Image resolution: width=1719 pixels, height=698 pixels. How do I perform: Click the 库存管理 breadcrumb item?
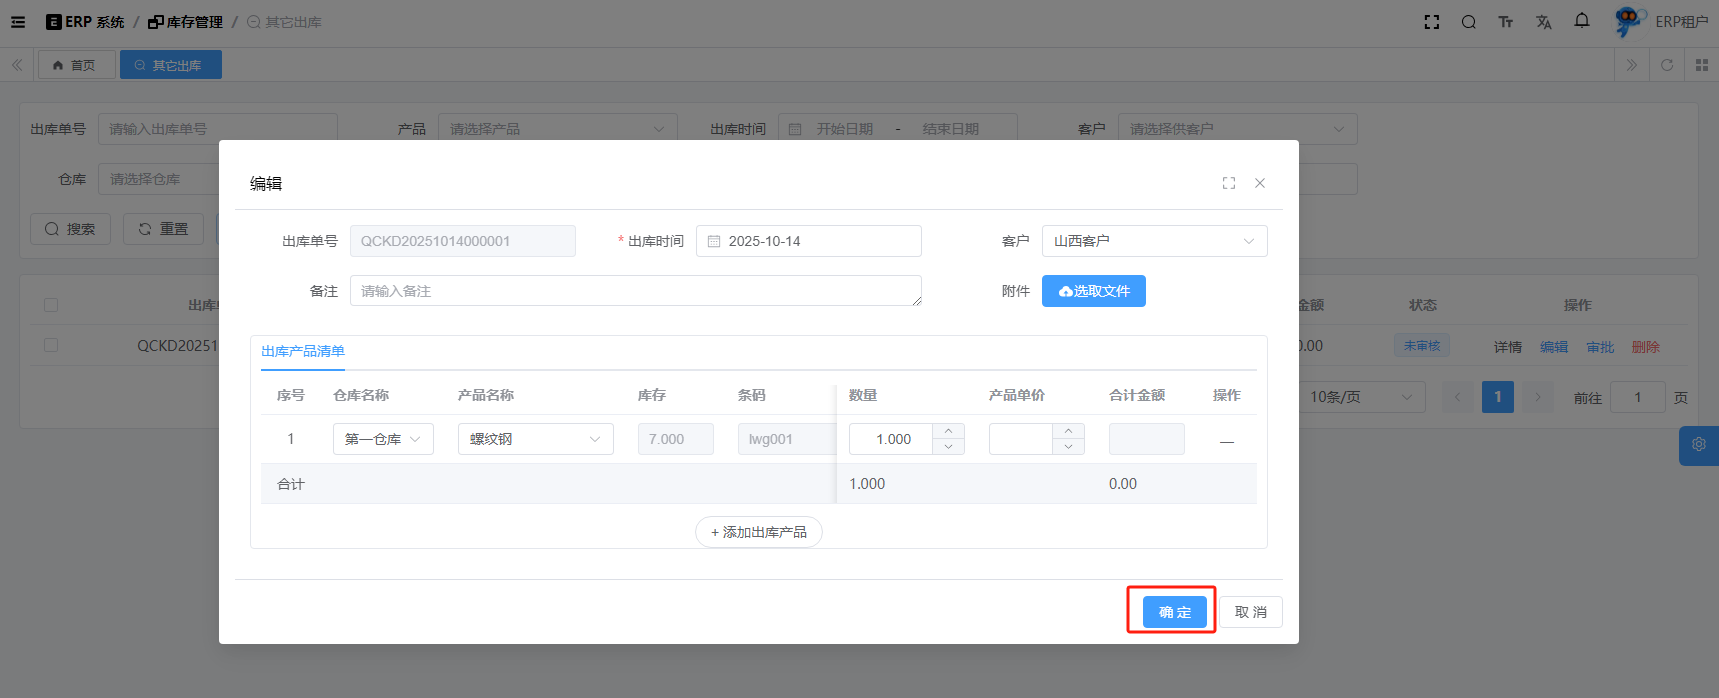pyautogui.click(x=186, y=22)
